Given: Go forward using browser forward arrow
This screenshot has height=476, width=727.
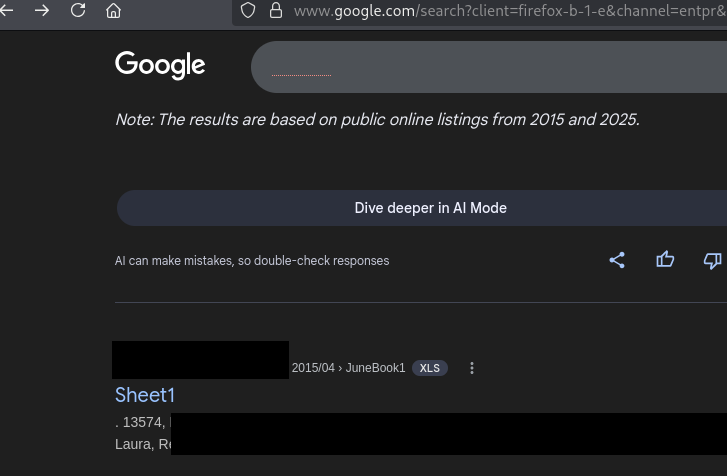Looking at the screenshot, I should pyautogui.click(x=42, y=10).
